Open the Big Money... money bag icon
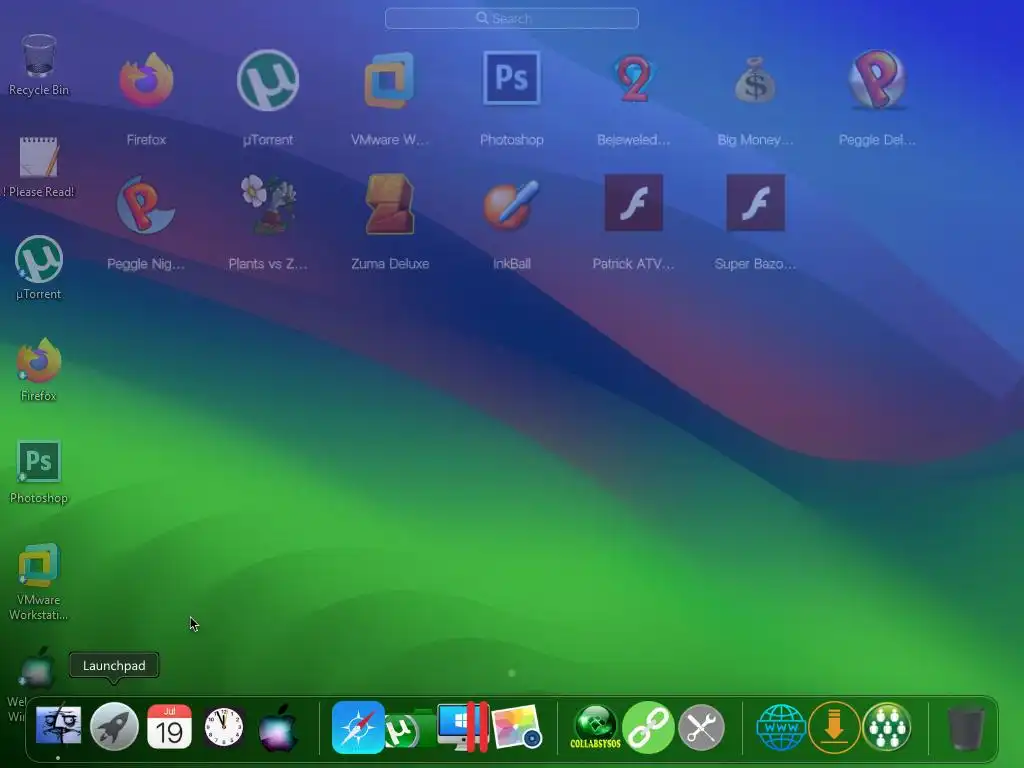Viewport: 1024px width, 768px height. click(755, 81)
